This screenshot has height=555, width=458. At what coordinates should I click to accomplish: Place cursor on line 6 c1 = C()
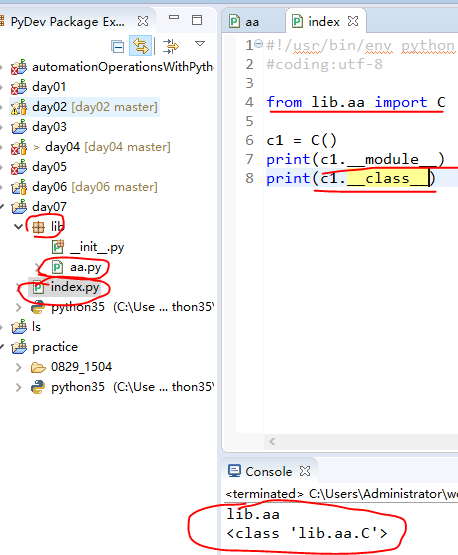[301, 141]
